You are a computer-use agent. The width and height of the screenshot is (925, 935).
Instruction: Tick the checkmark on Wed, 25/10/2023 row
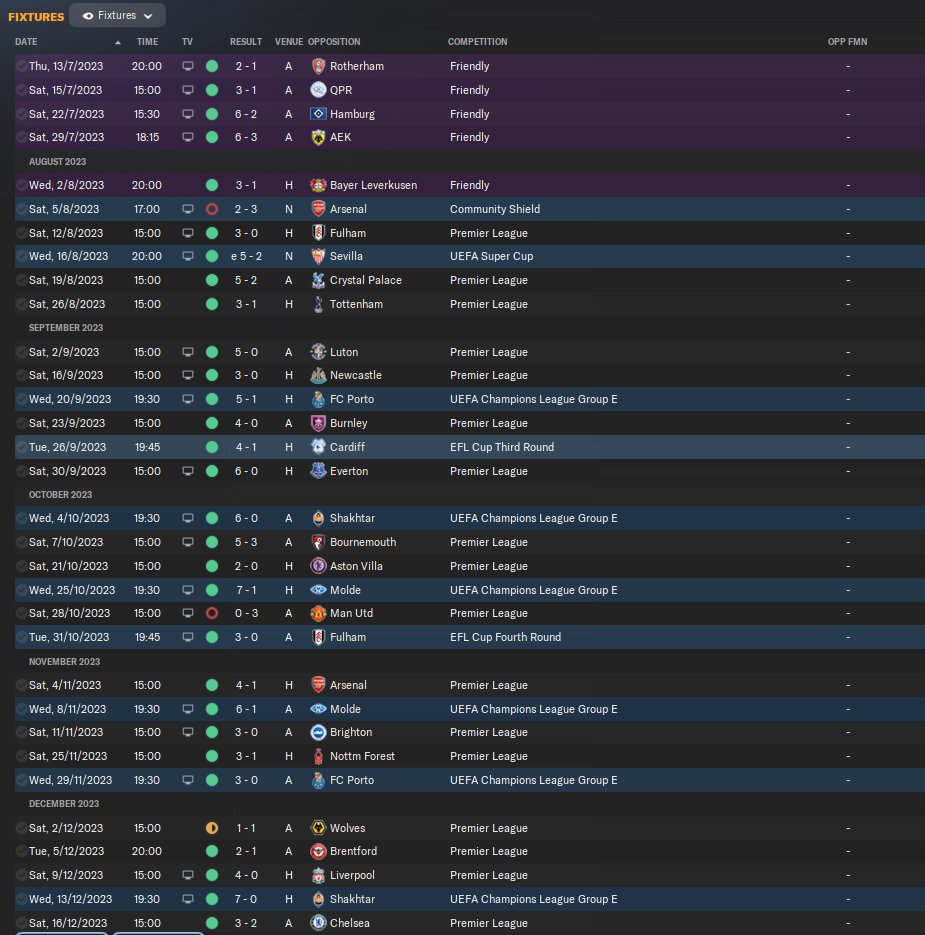(x=21, y=590)
